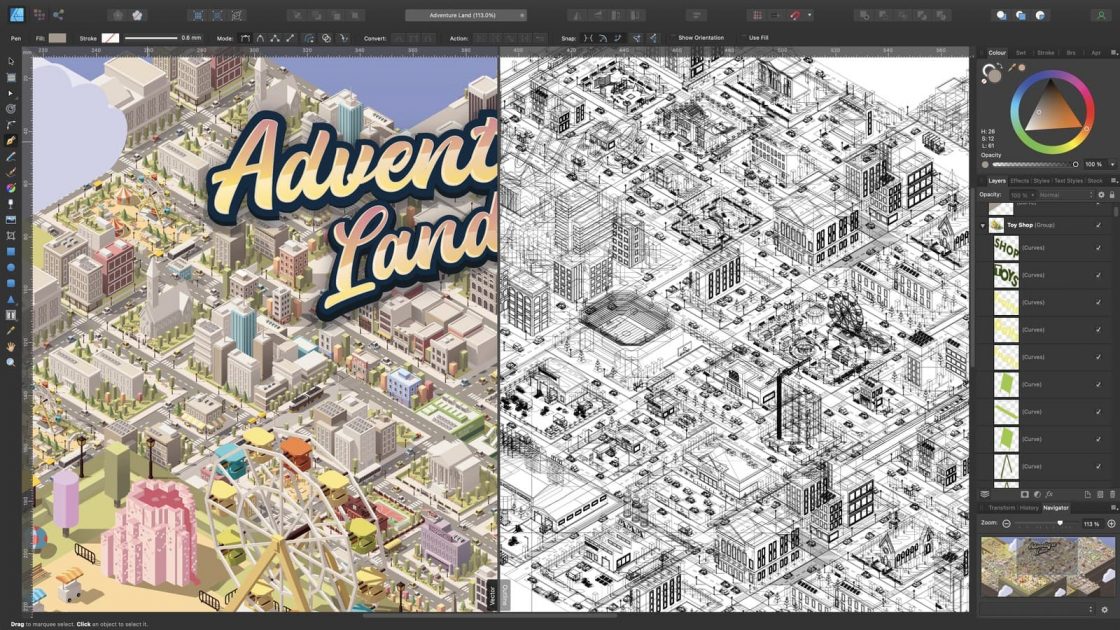
Task: Click the Fill swatch in the context toolbar
Action: tap(57, 36)
